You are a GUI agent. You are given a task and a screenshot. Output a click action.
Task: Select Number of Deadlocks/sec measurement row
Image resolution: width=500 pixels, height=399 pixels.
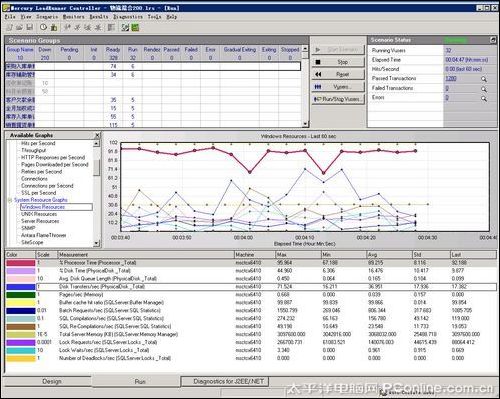click(x=251, y=358)
